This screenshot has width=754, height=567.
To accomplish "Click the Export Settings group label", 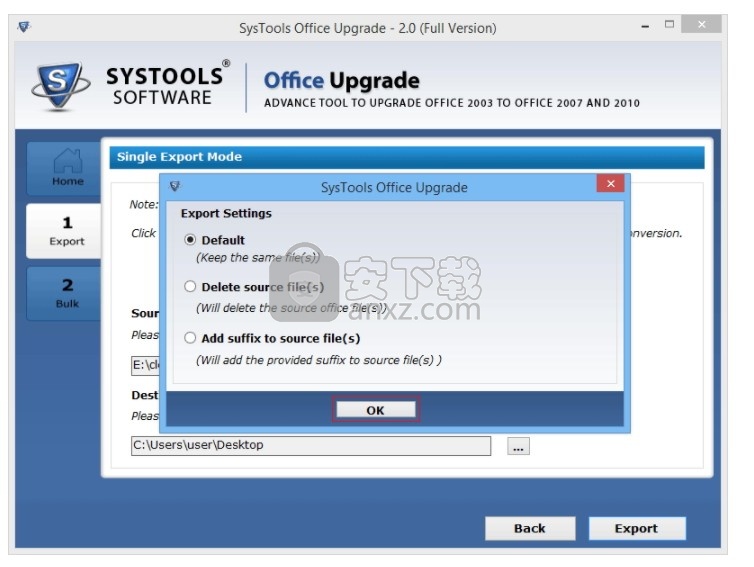I will point(226,213).
